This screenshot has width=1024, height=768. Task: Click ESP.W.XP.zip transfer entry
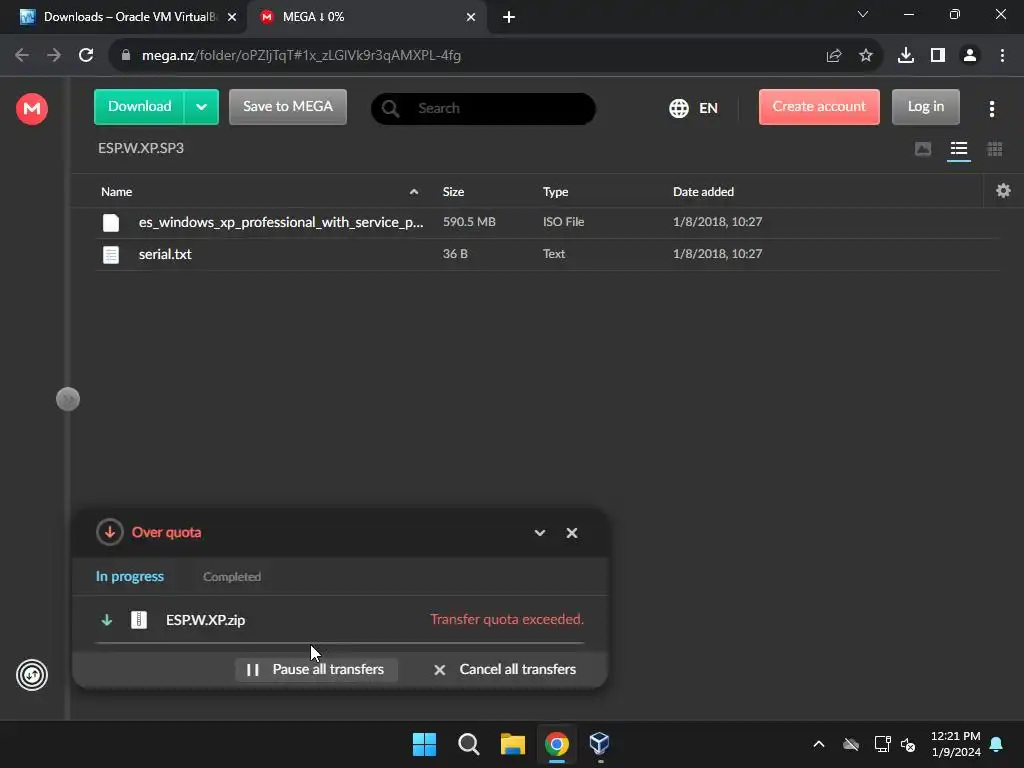point(340,620)
